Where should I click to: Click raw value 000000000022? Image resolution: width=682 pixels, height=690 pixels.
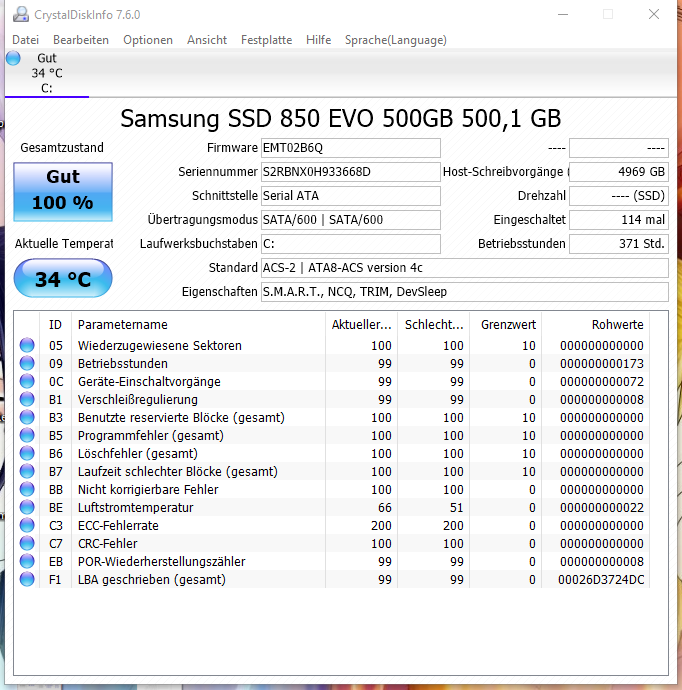(601, 508)
